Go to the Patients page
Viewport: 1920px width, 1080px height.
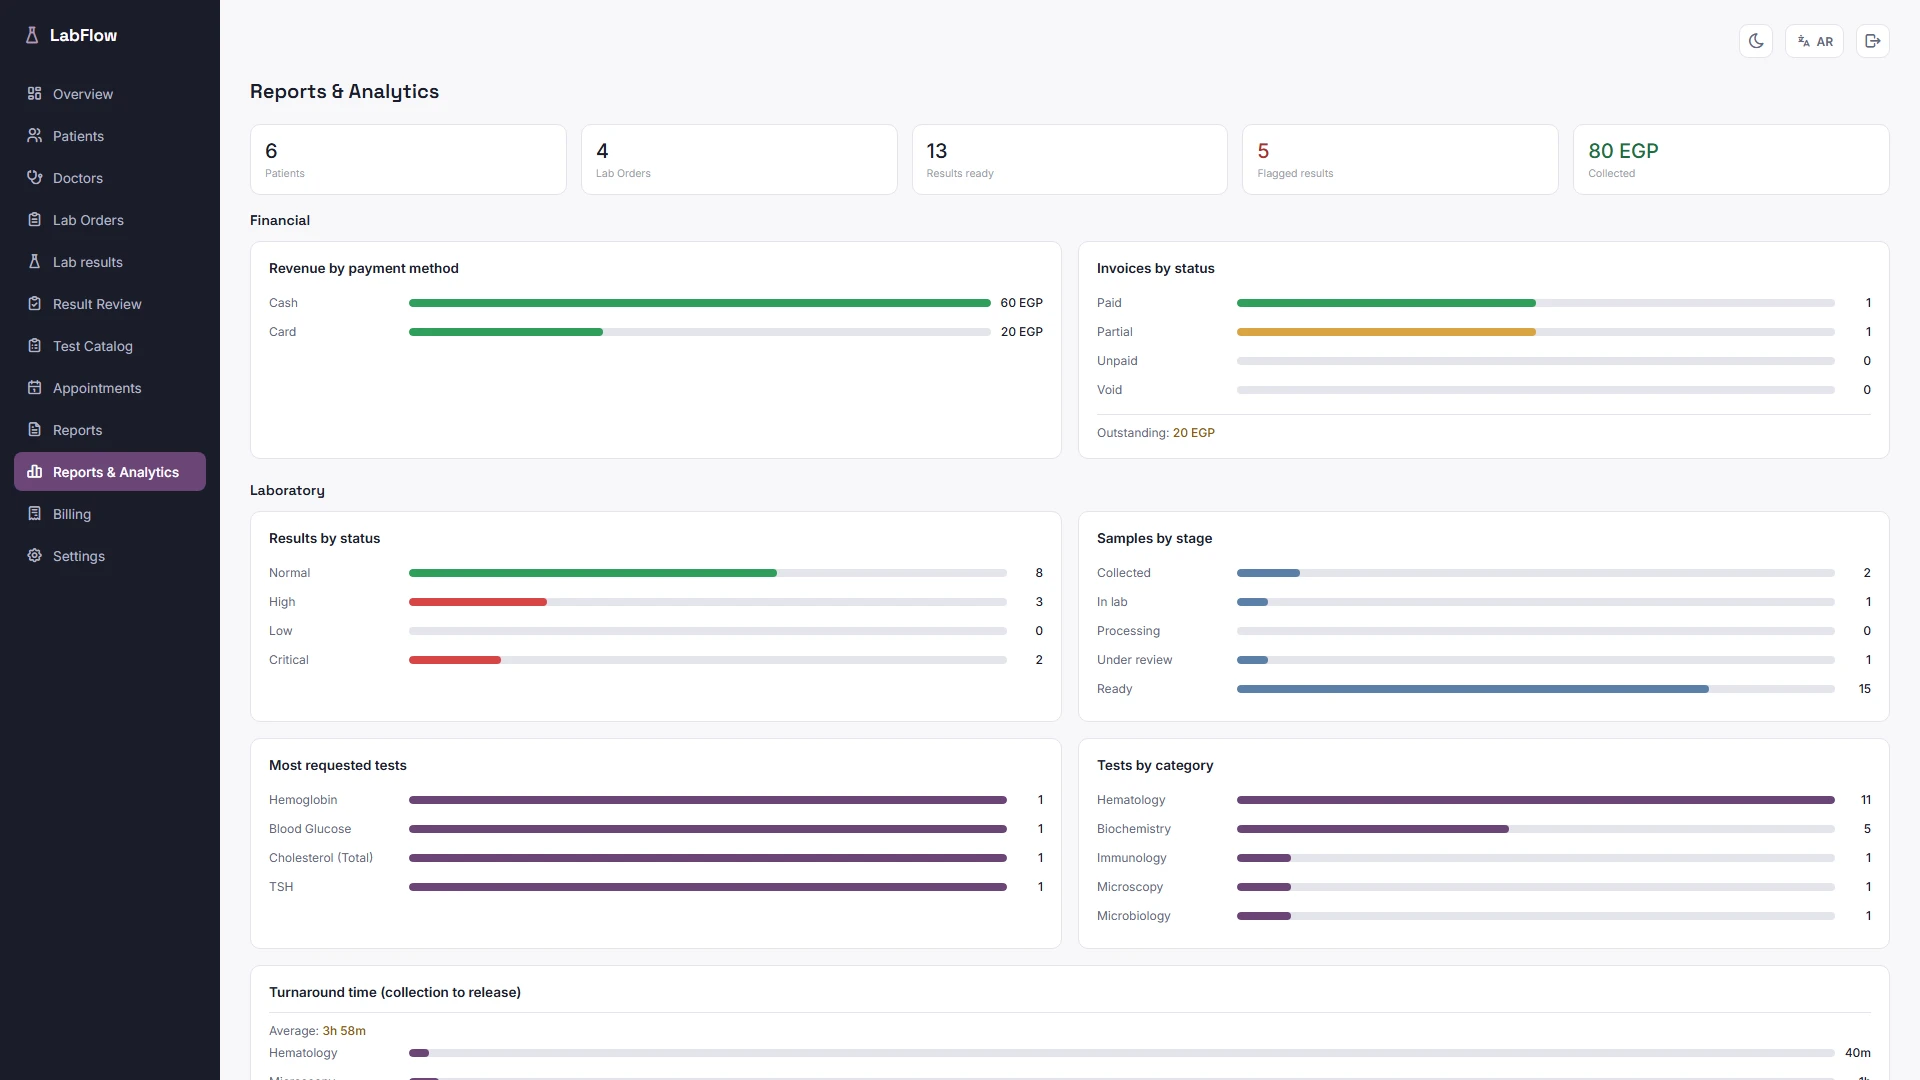(110, 135)
